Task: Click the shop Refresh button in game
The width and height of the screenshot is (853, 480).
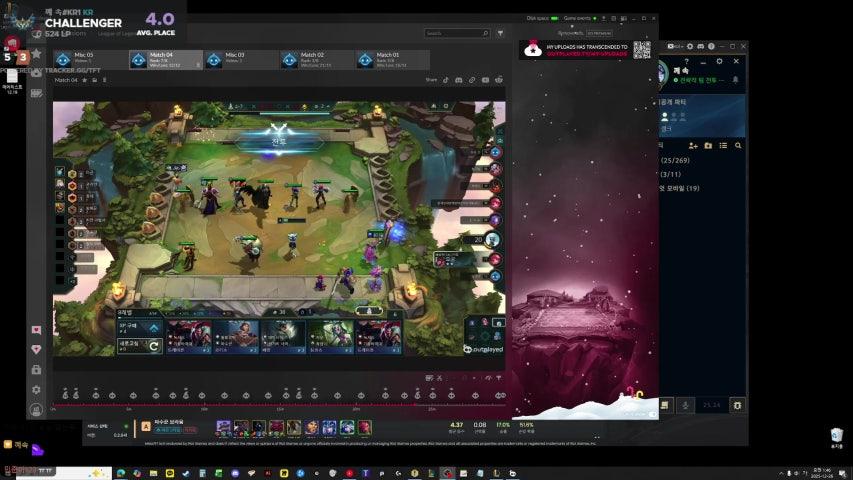Action: pyautogui.click(x=139, y=346)
